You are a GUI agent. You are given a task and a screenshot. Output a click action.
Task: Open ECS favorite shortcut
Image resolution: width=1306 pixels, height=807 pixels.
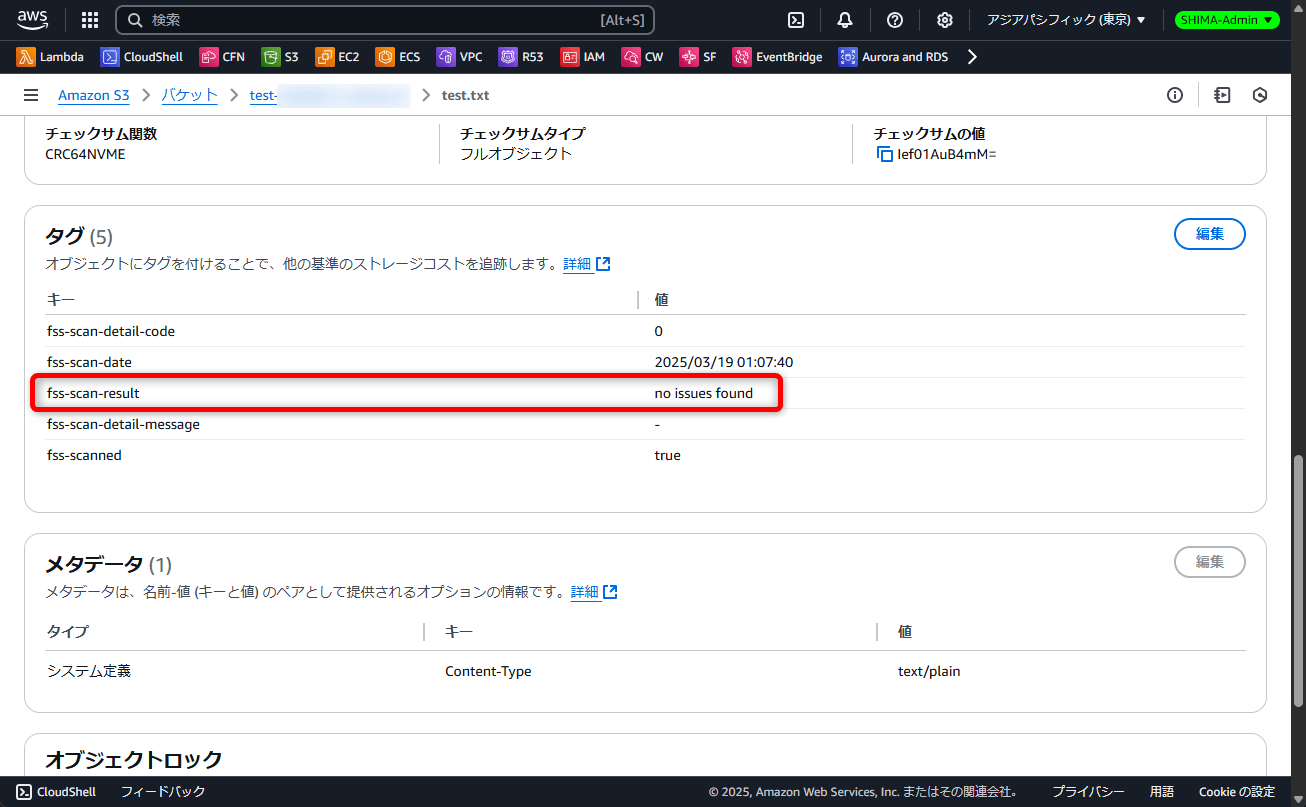tap(398, 57)
